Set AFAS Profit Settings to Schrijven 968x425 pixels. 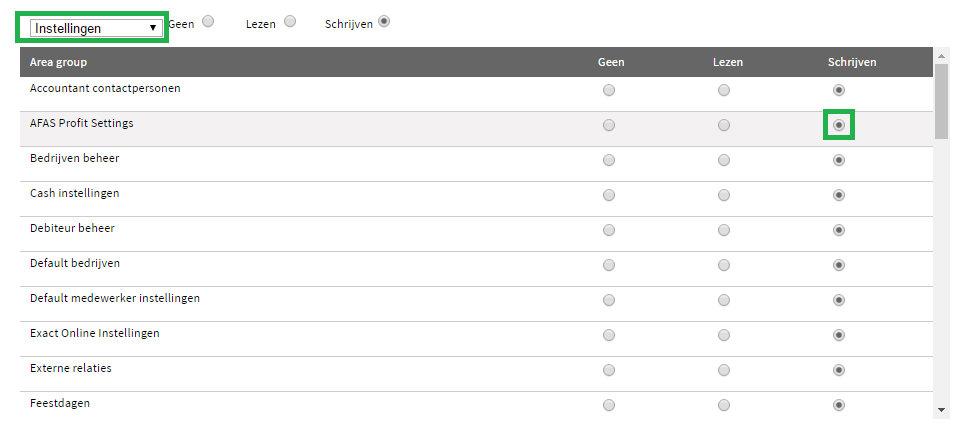[838, 125]
